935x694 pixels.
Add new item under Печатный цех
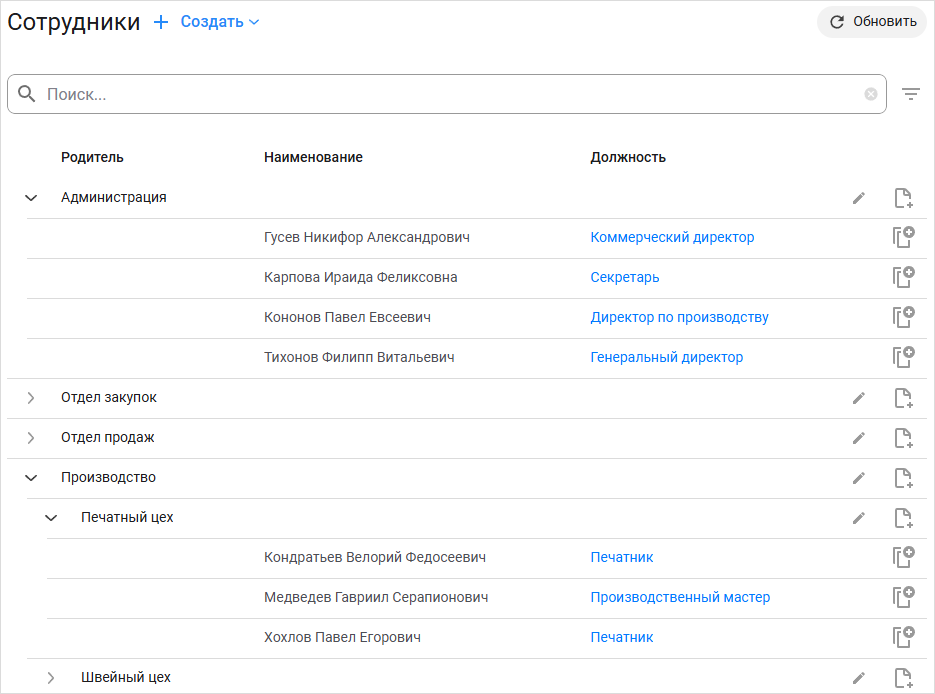click(903, 518)
